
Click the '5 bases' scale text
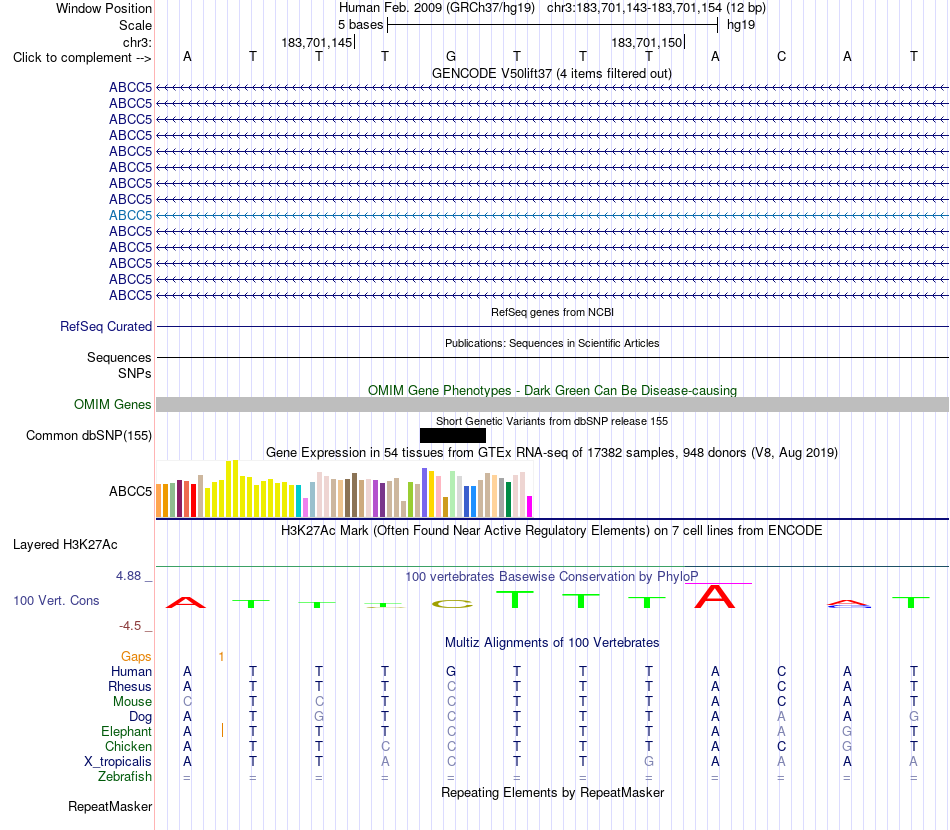pos(360,25)
